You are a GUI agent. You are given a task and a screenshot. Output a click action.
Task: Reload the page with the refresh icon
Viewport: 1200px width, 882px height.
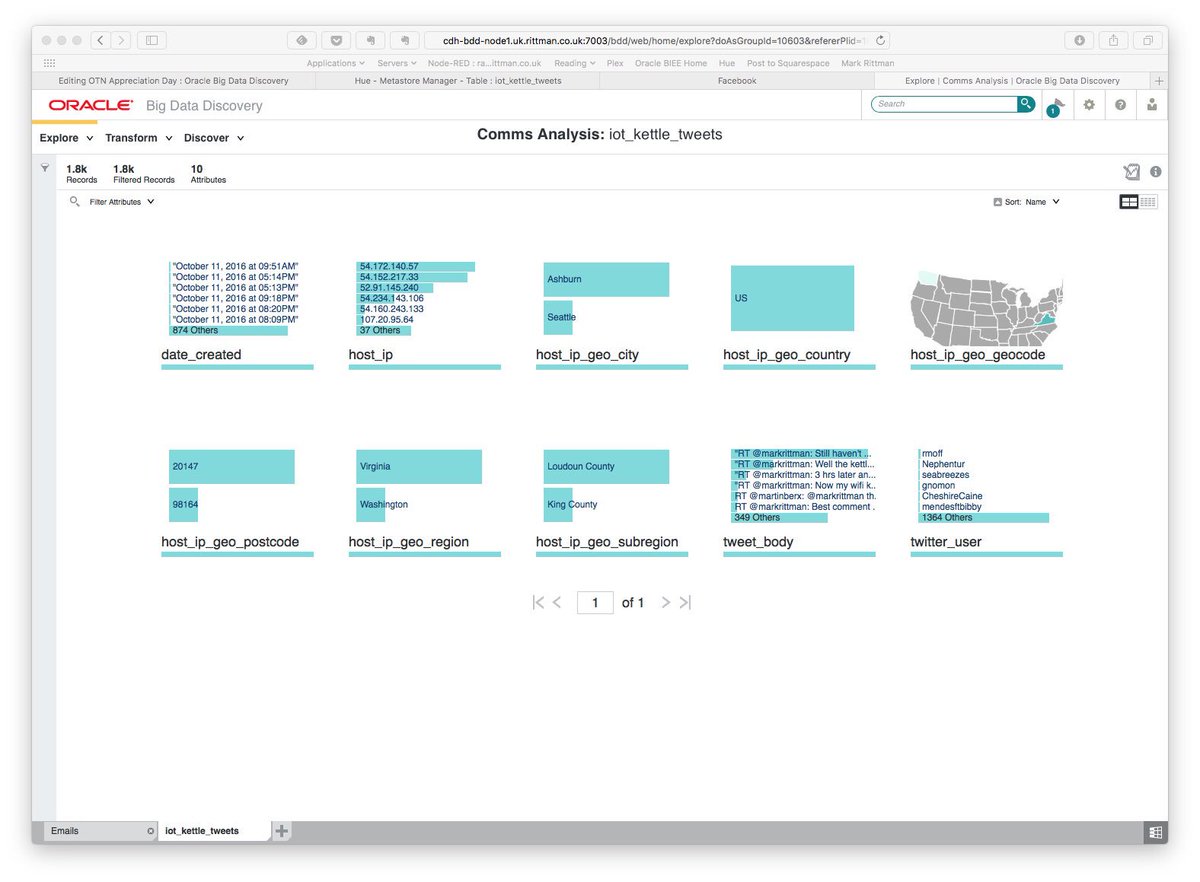880,41
